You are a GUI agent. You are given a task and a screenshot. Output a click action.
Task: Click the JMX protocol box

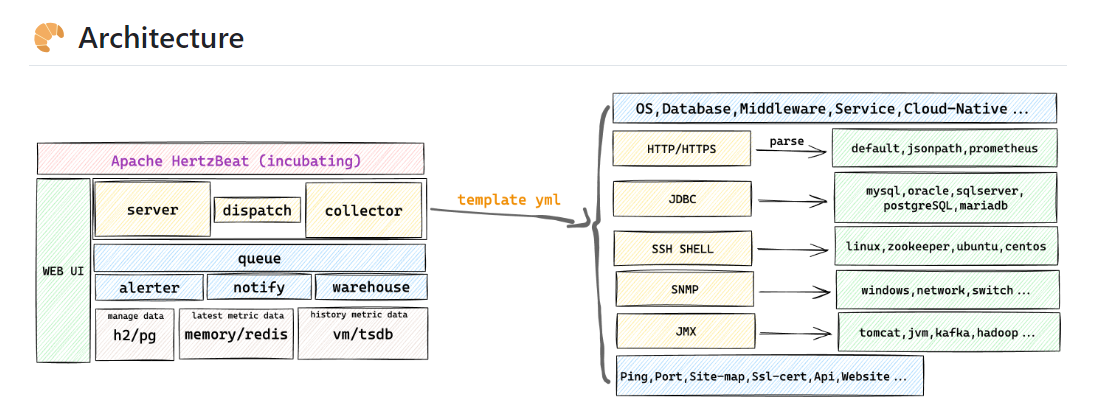point(686,331)
